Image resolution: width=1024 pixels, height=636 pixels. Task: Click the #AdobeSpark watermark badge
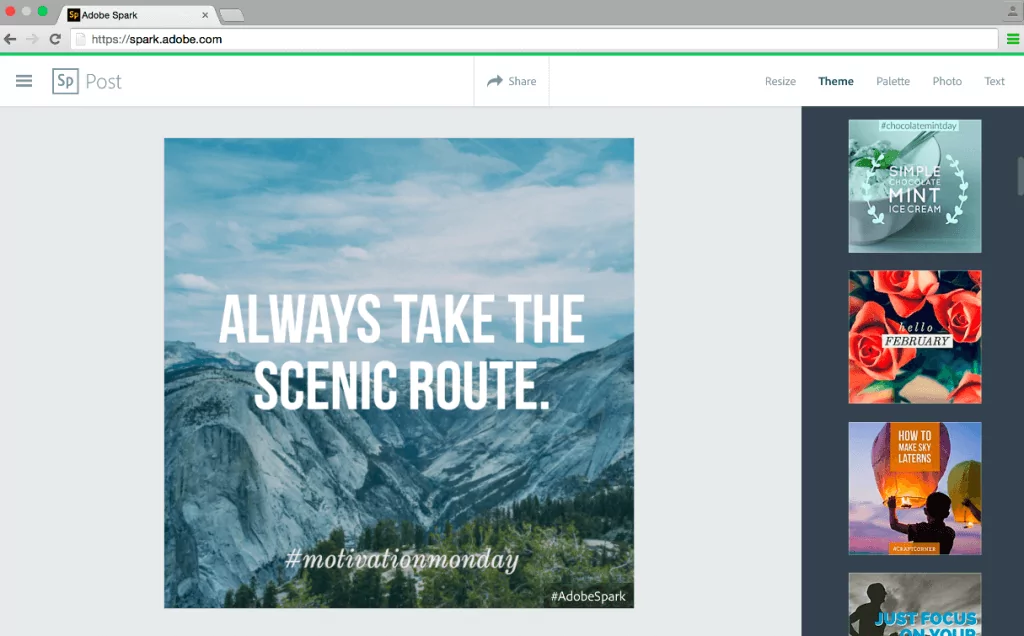[x=588, y=596]
